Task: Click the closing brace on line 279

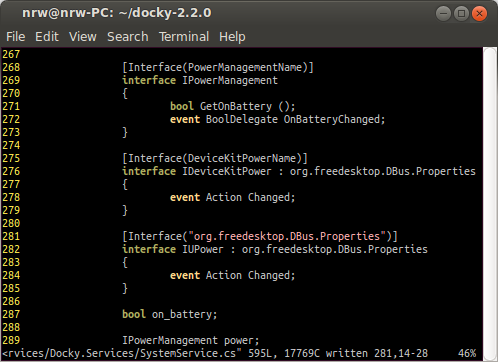Action: click(125, 210)
